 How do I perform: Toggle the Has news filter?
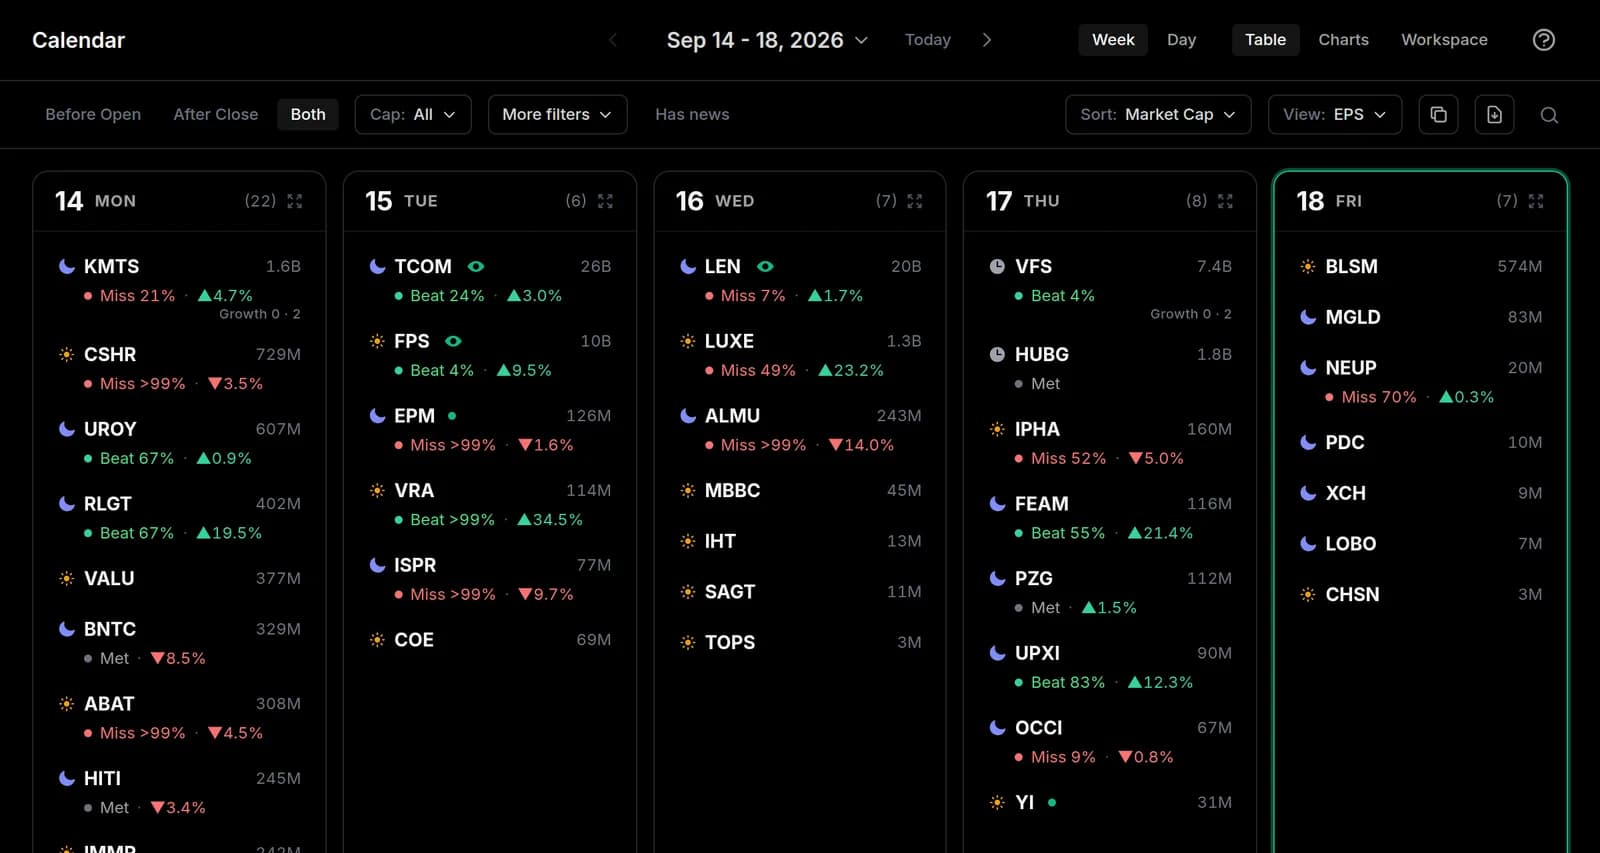(692, 114)
